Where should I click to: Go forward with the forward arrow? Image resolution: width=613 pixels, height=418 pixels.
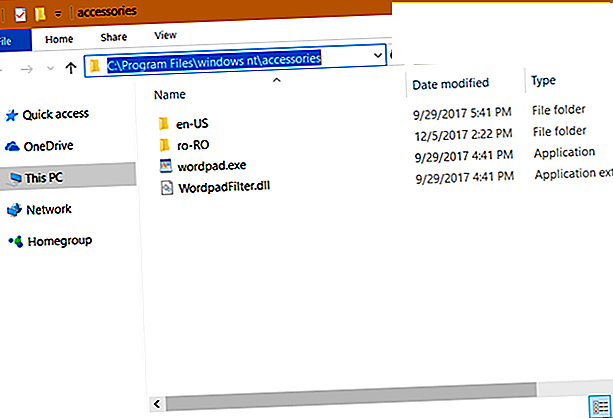(x=27, y=70)
